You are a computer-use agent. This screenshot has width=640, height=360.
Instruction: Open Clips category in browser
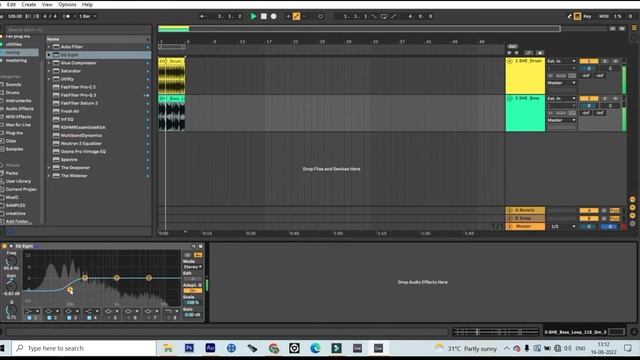click(11, 141)
